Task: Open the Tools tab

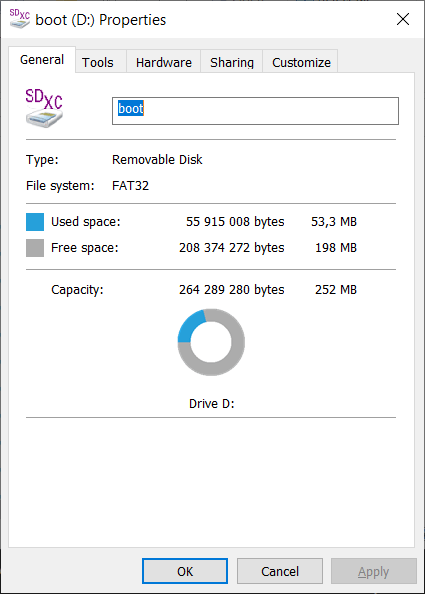Action: [98, 62]
